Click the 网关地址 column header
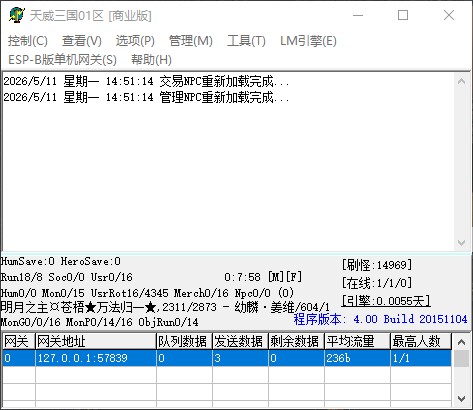The height and width of the screenshot is (410, 473). 96,341
